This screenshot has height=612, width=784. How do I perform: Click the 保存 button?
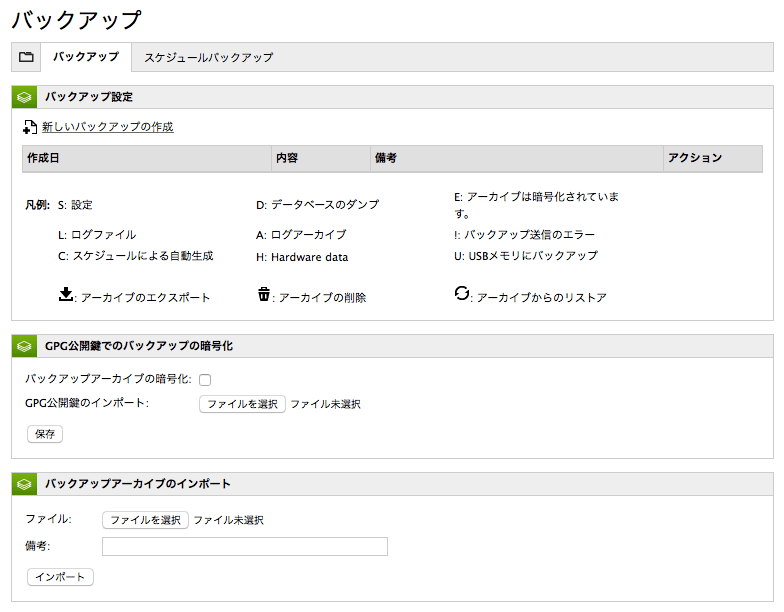click(x=45, y=434)
